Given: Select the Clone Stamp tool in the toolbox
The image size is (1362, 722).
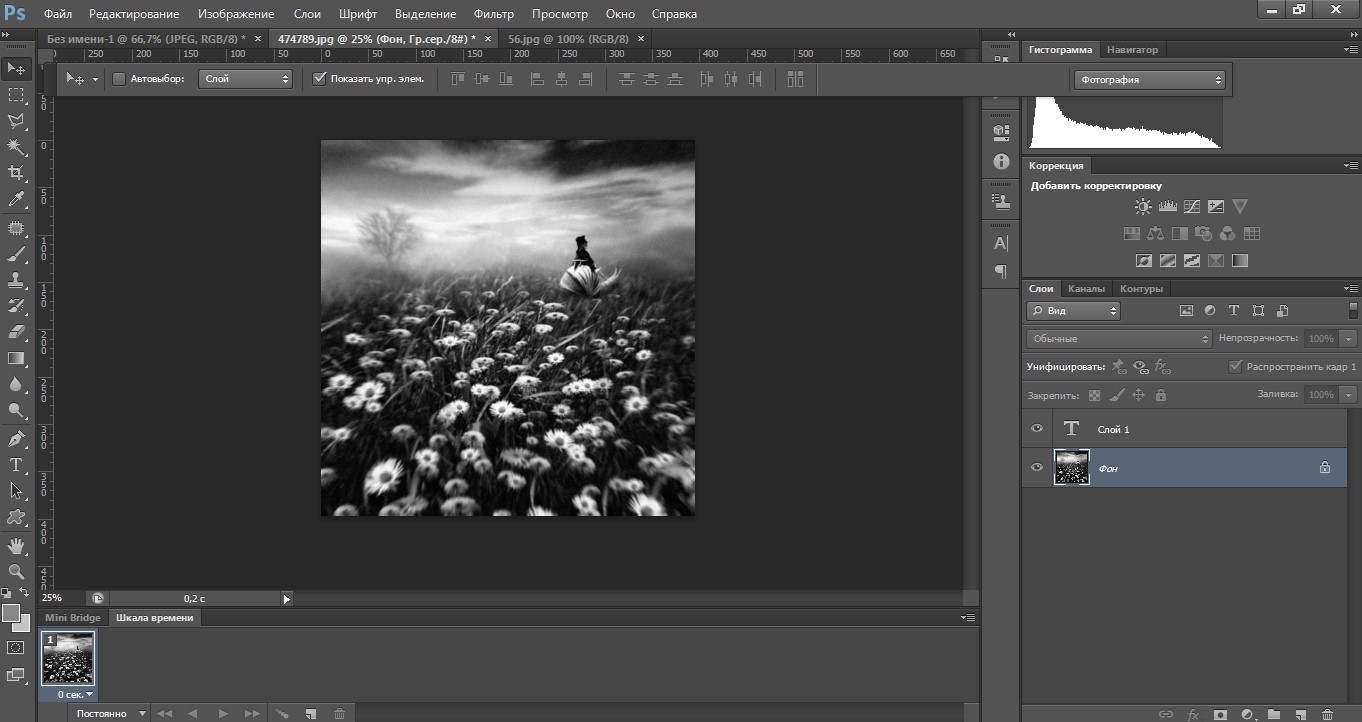Looking at the screenshot, I should [x=16, y=281].
